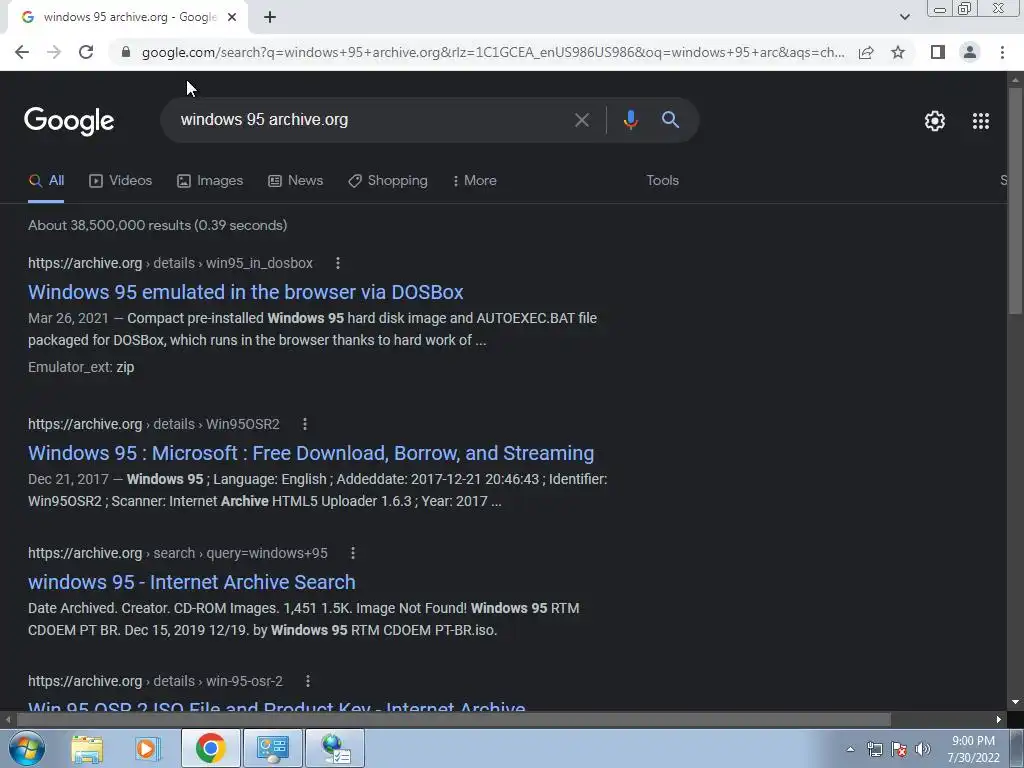Click the padlock site info icon
Image resolution: width=1024 pixels, height=768 pixels.
[x=126, y=52]
